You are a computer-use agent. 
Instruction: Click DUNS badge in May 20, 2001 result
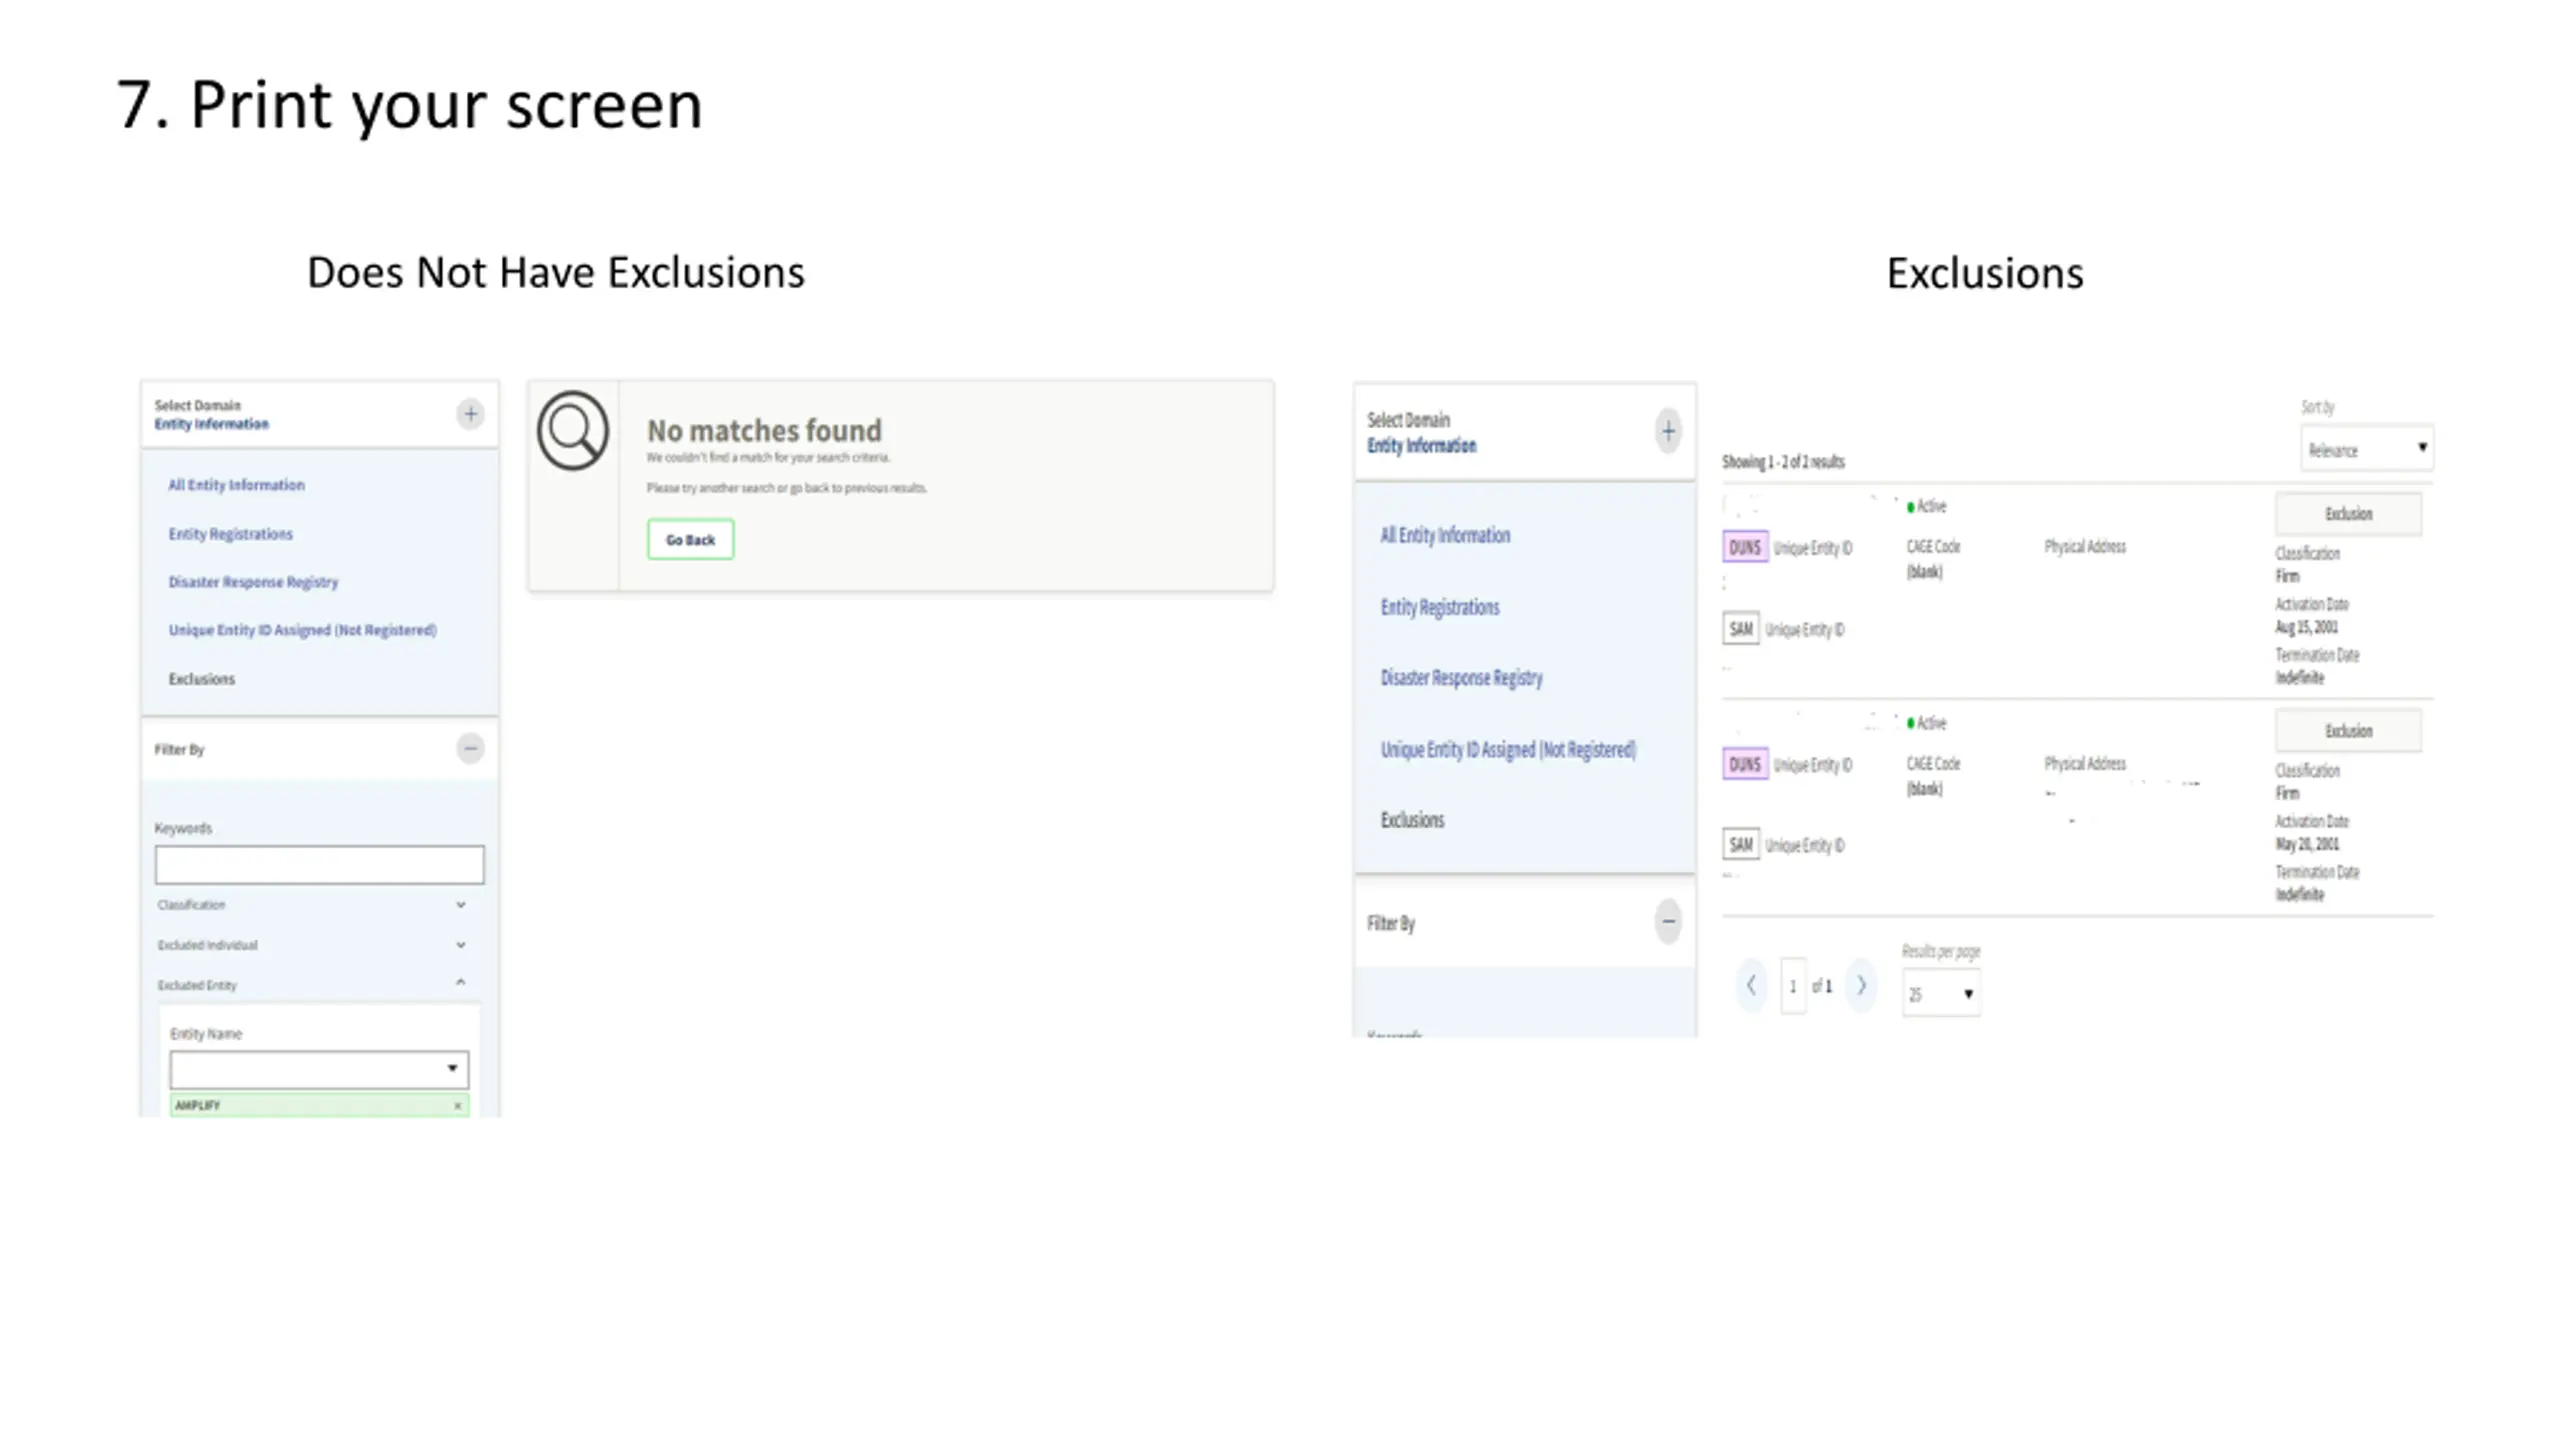(x=1745, y=764)
